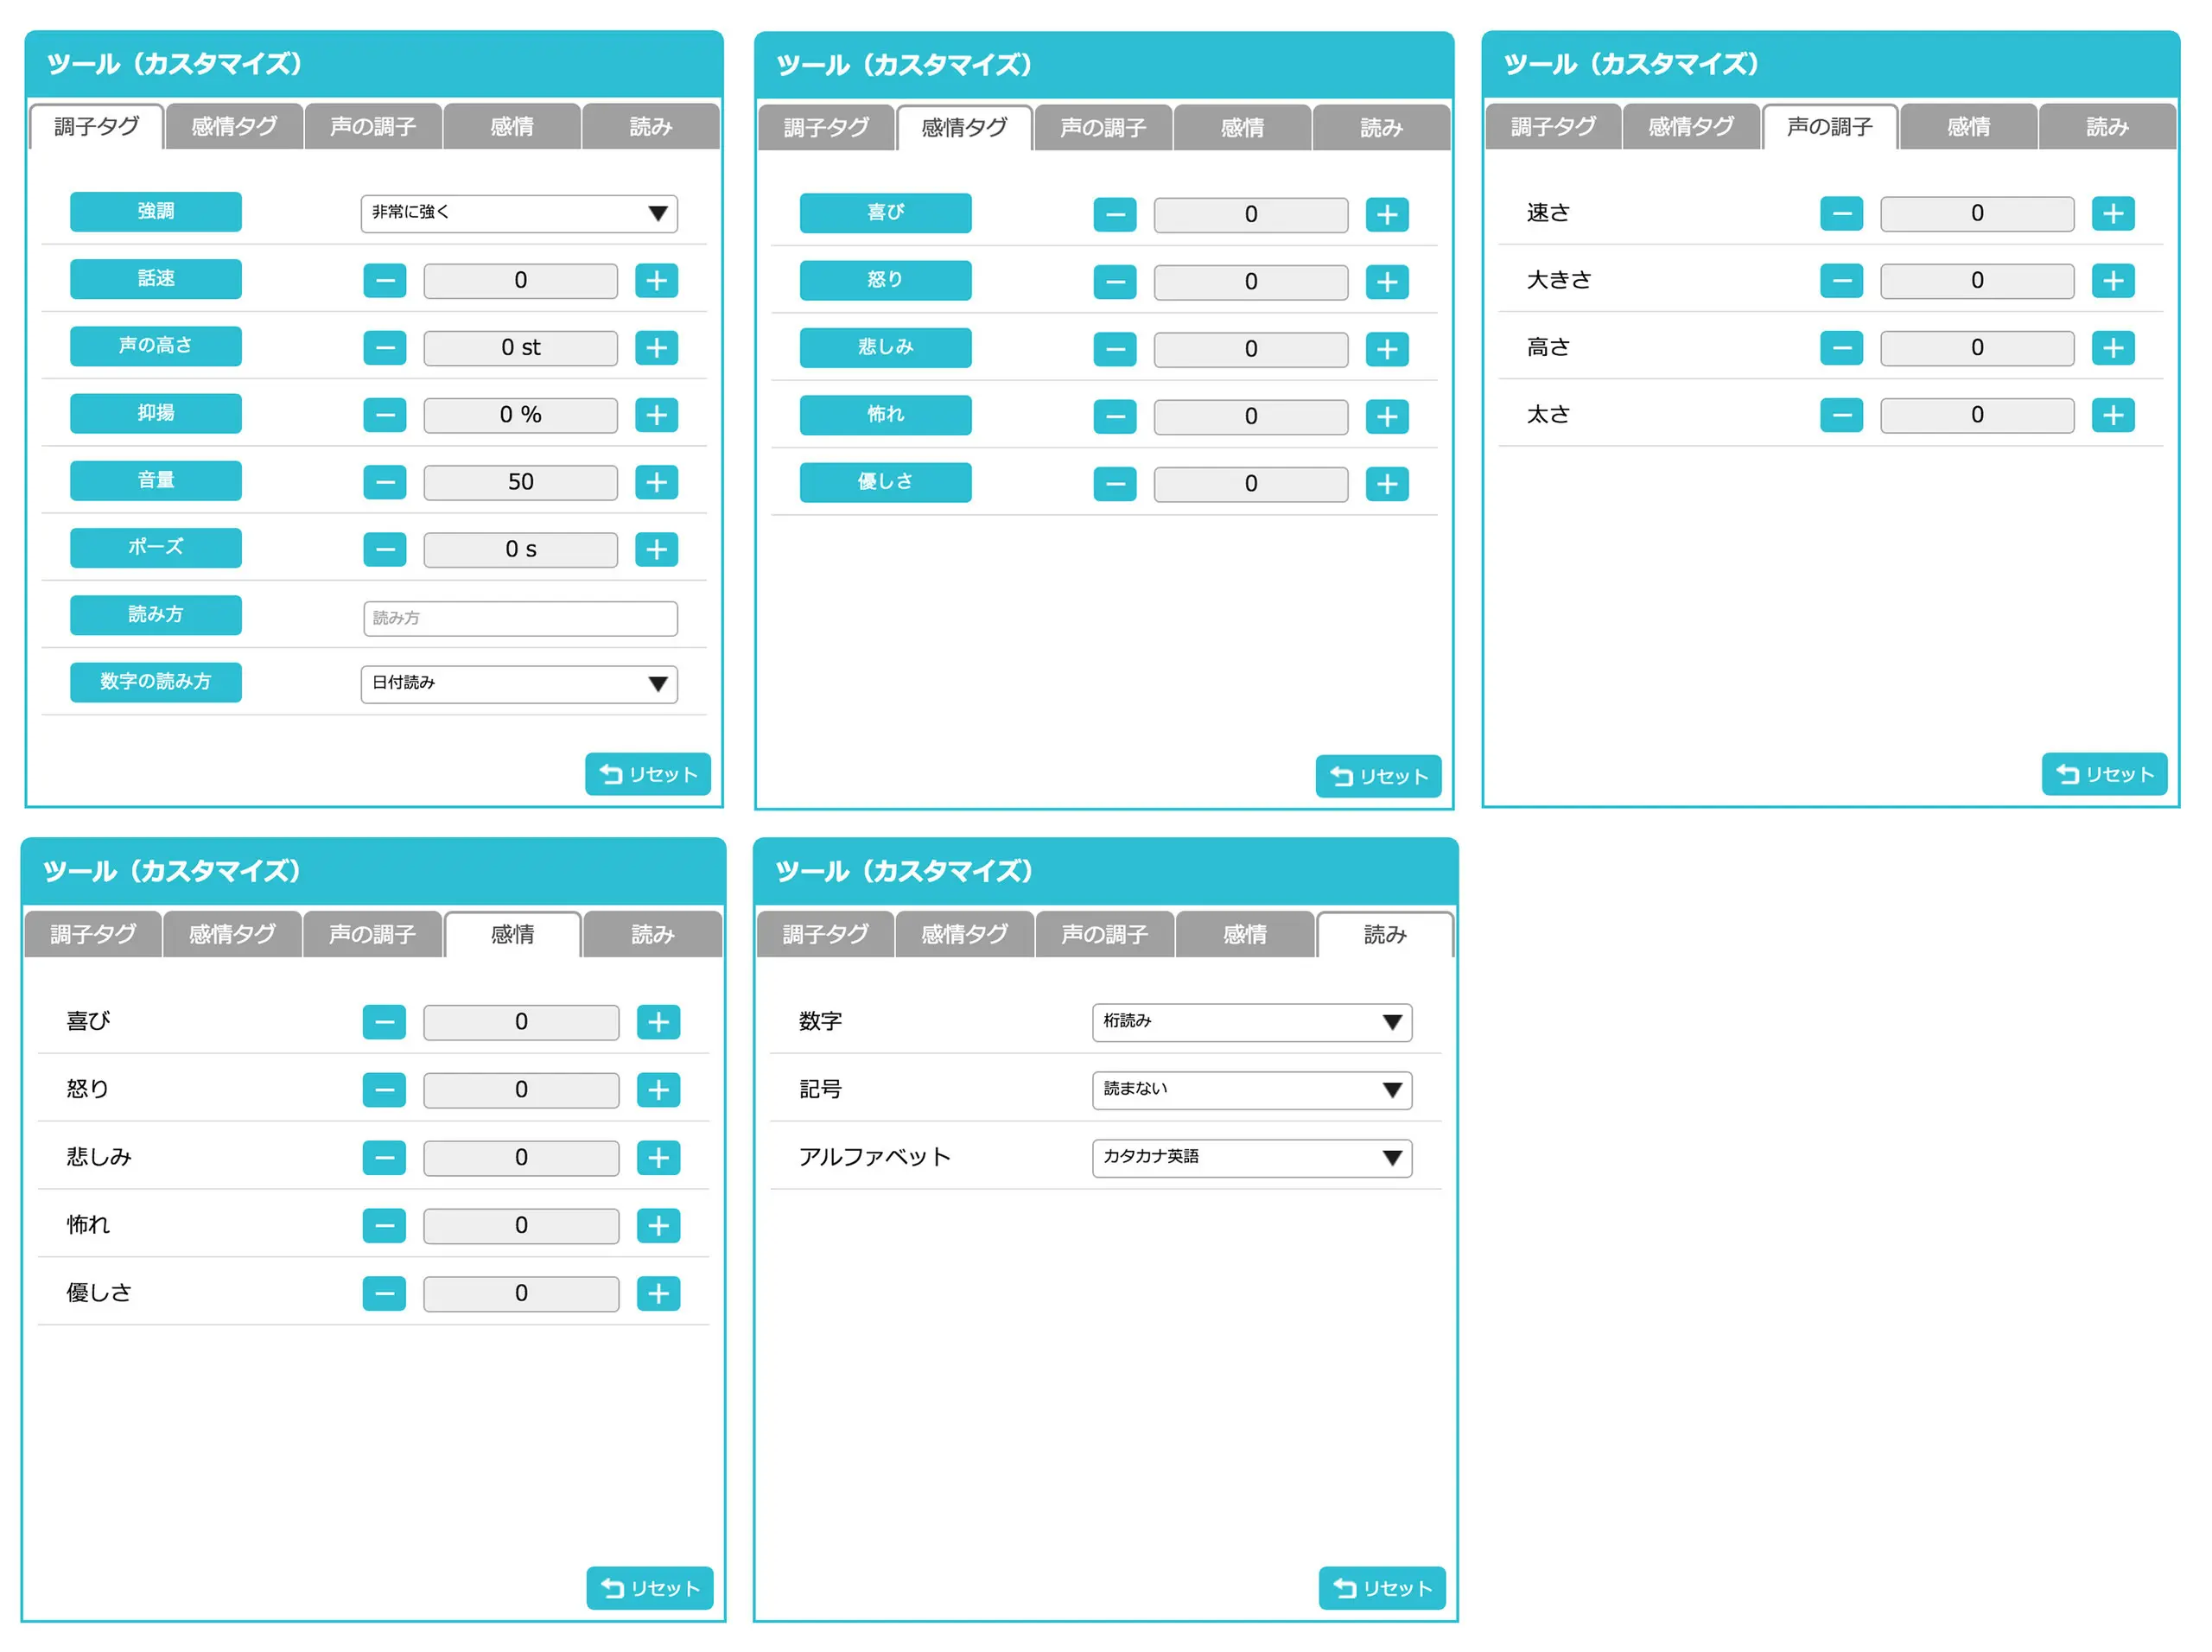Decrease 音量 with minus button

385,482
